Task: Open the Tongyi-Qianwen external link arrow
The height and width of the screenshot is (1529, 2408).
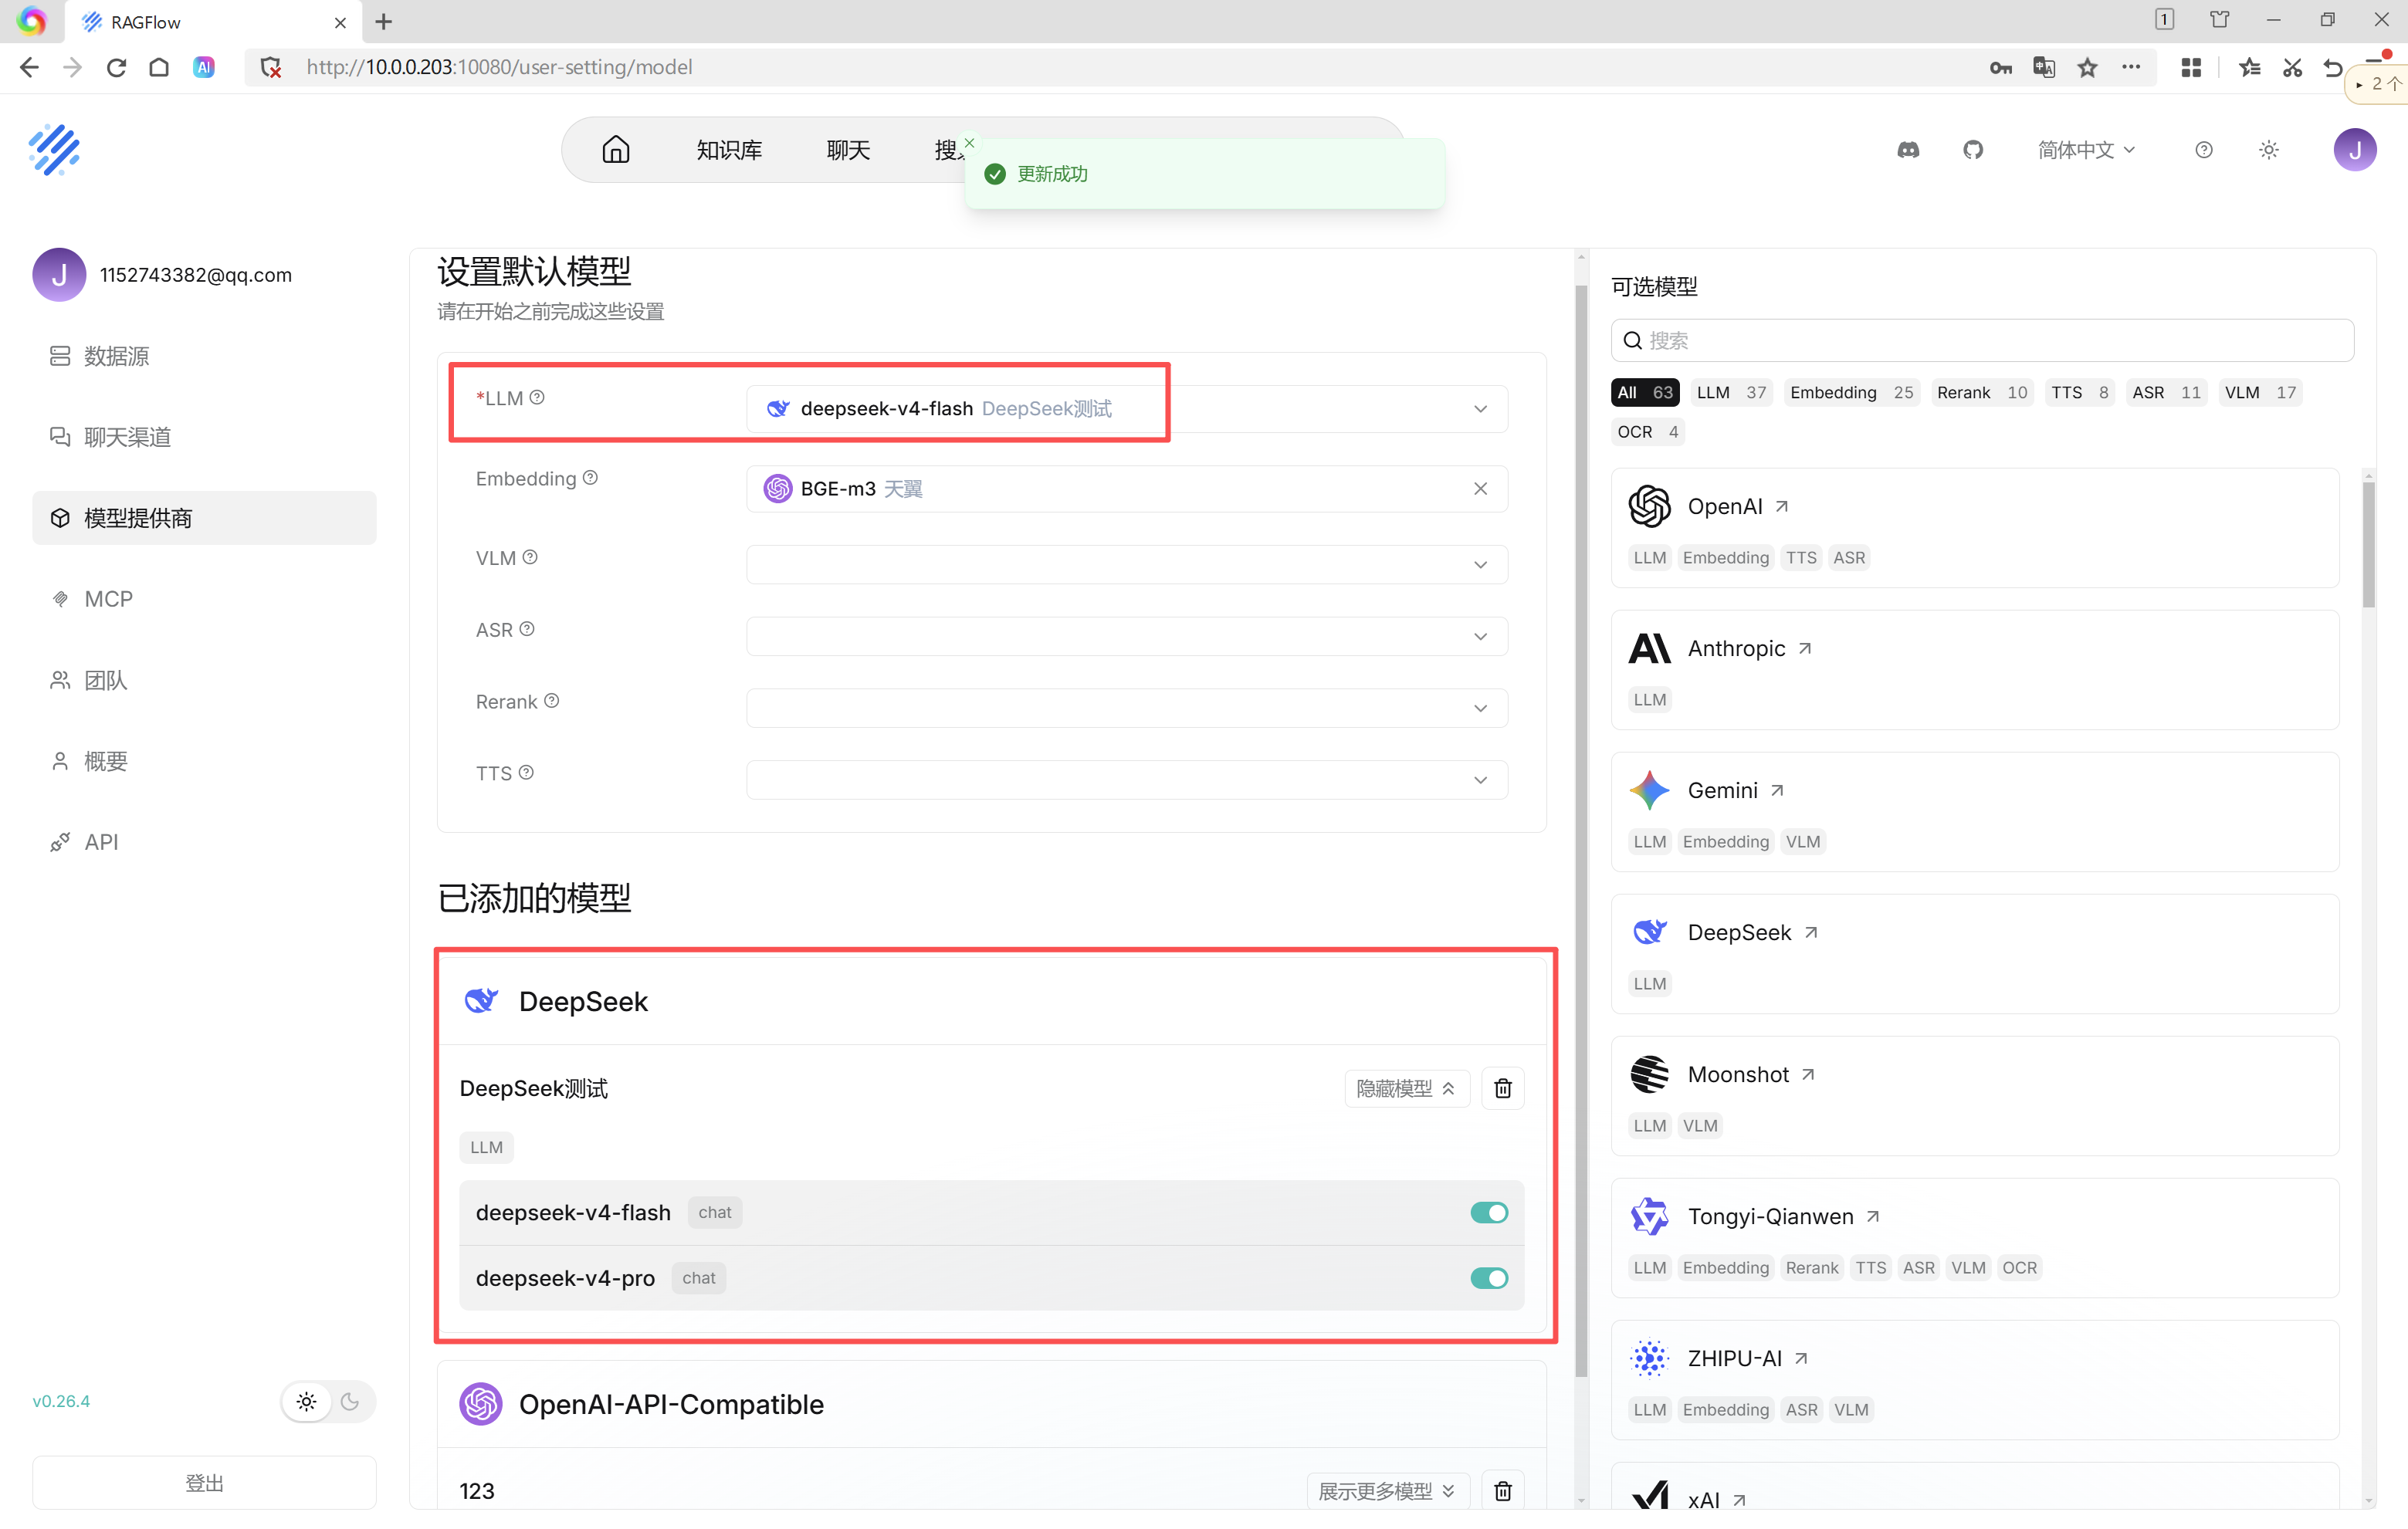Action: [x=1873, y=1217]
